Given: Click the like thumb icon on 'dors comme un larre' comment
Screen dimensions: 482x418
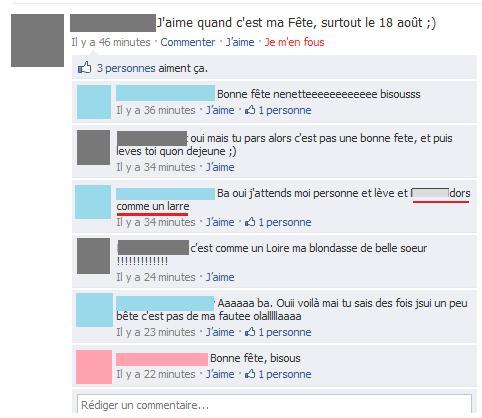Looking at the screenshot, I should click(x=250, y=222).
